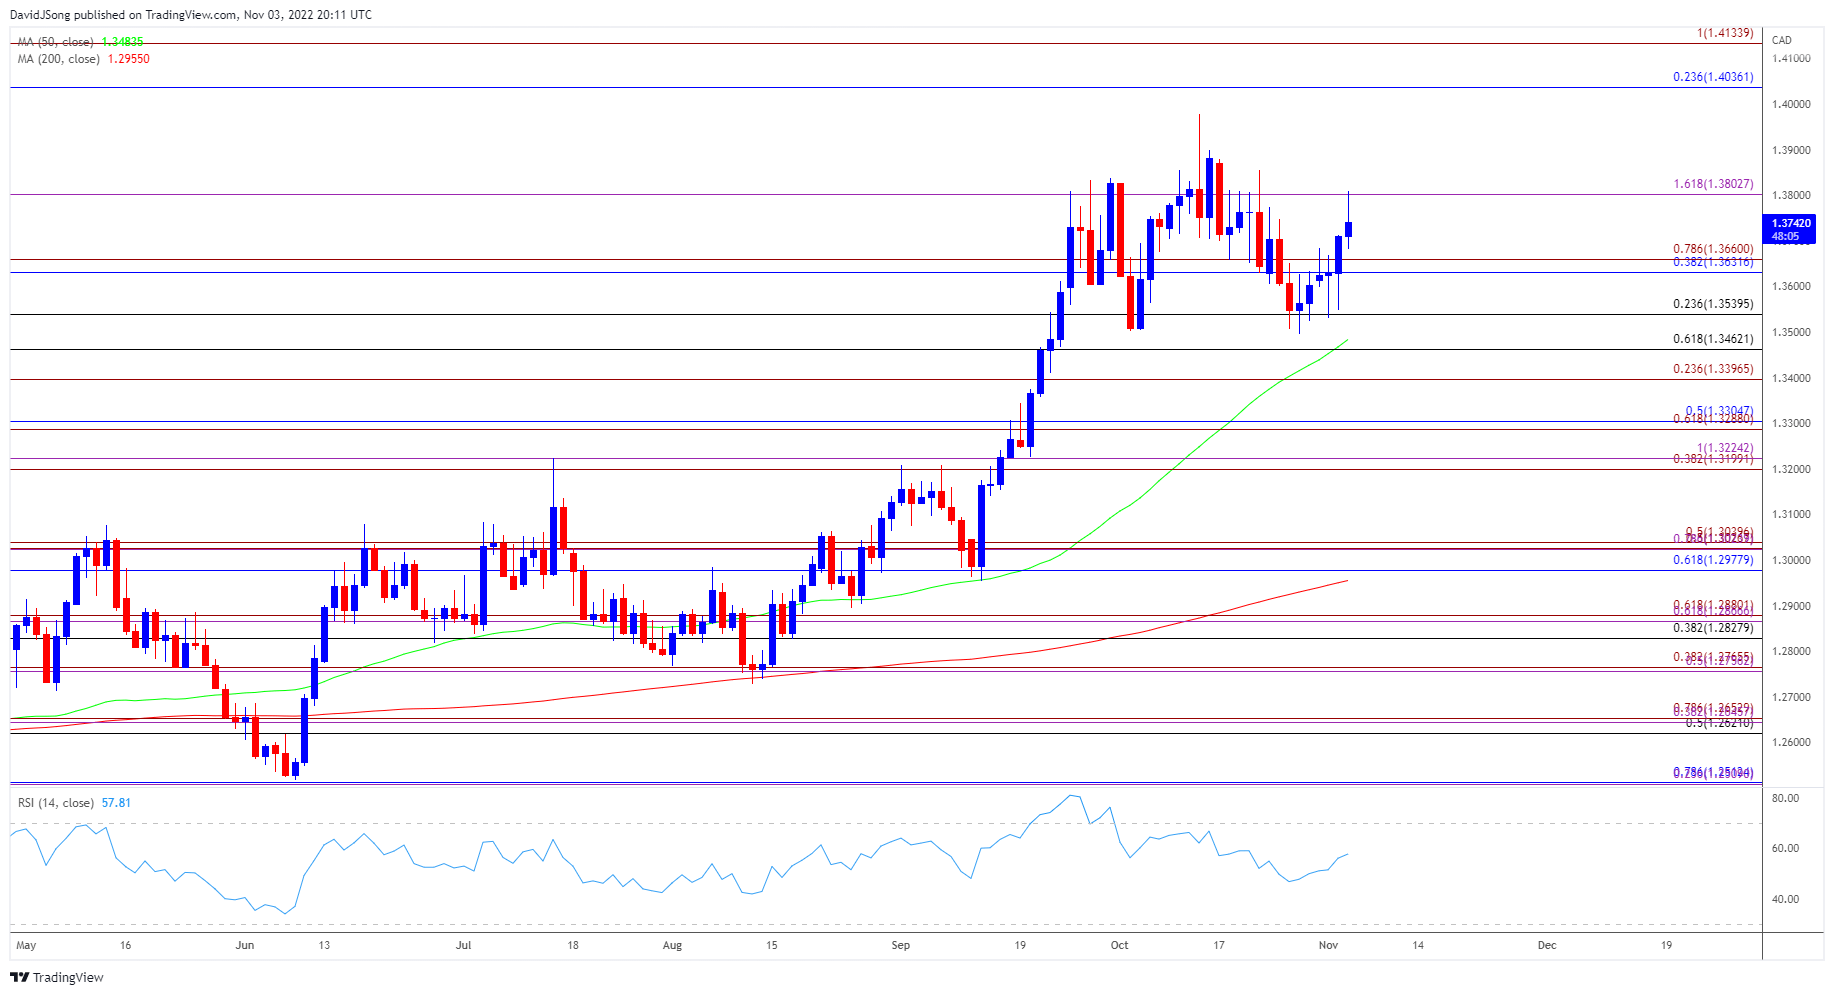1834x995 pixels.
Task: Click the Fibonacci label 0.618(1.34621)
Action: tap(1713, 339)
